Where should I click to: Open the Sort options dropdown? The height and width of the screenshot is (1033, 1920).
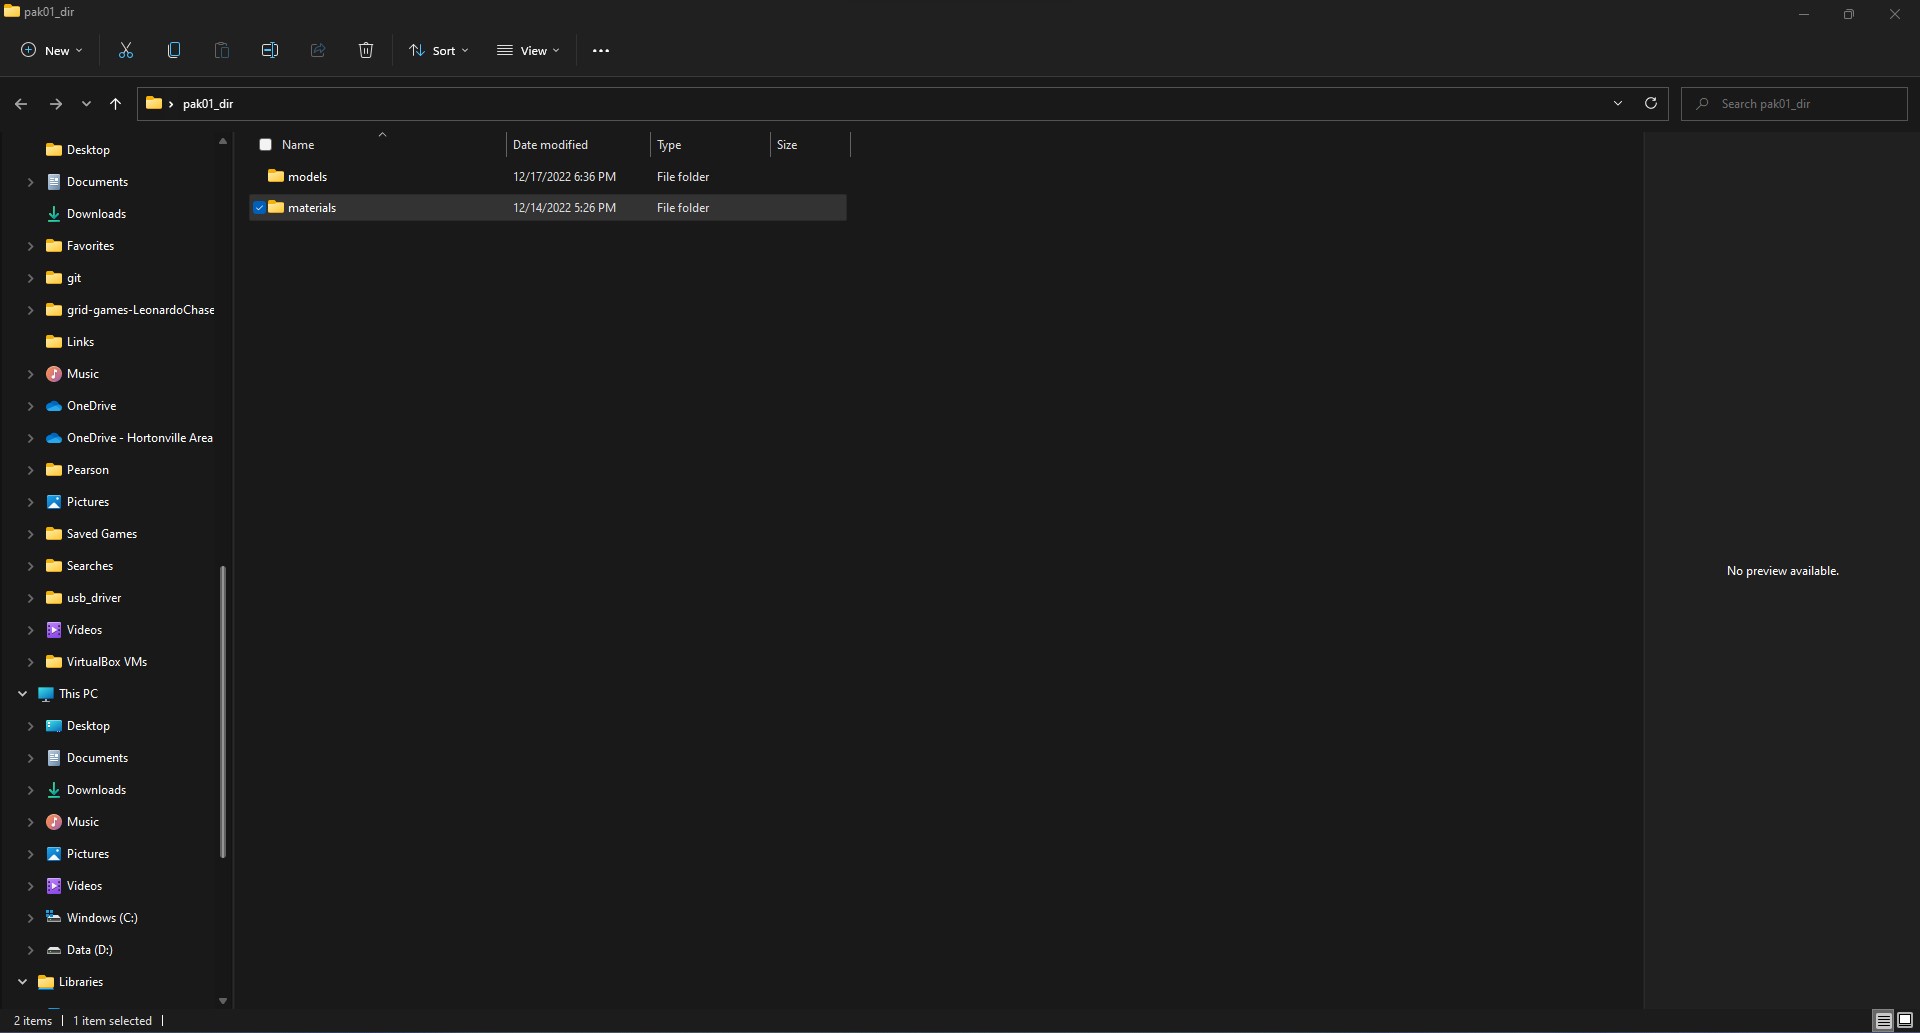439,50
